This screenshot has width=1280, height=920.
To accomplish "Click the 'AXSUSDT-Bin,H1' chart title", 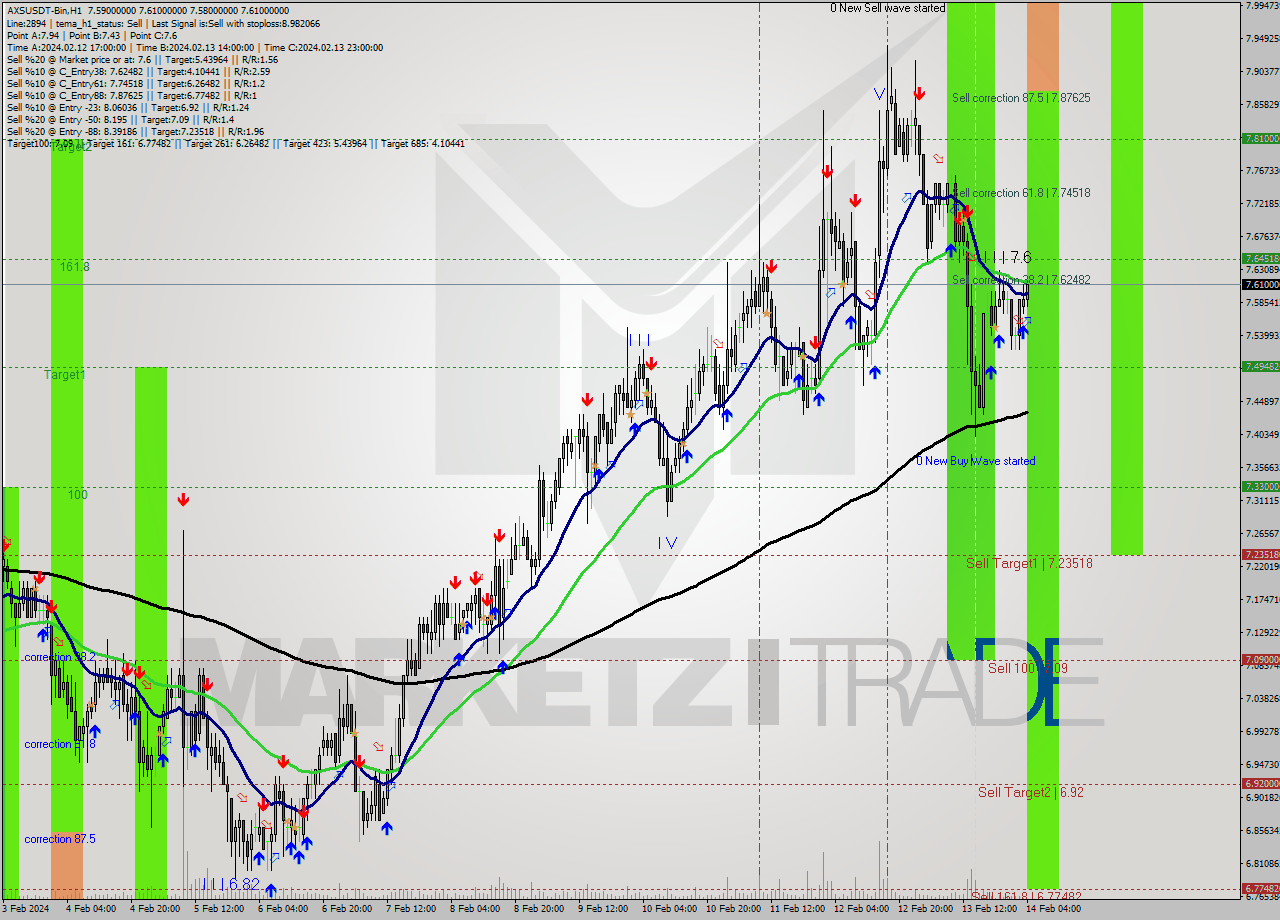I will [45, 9].
